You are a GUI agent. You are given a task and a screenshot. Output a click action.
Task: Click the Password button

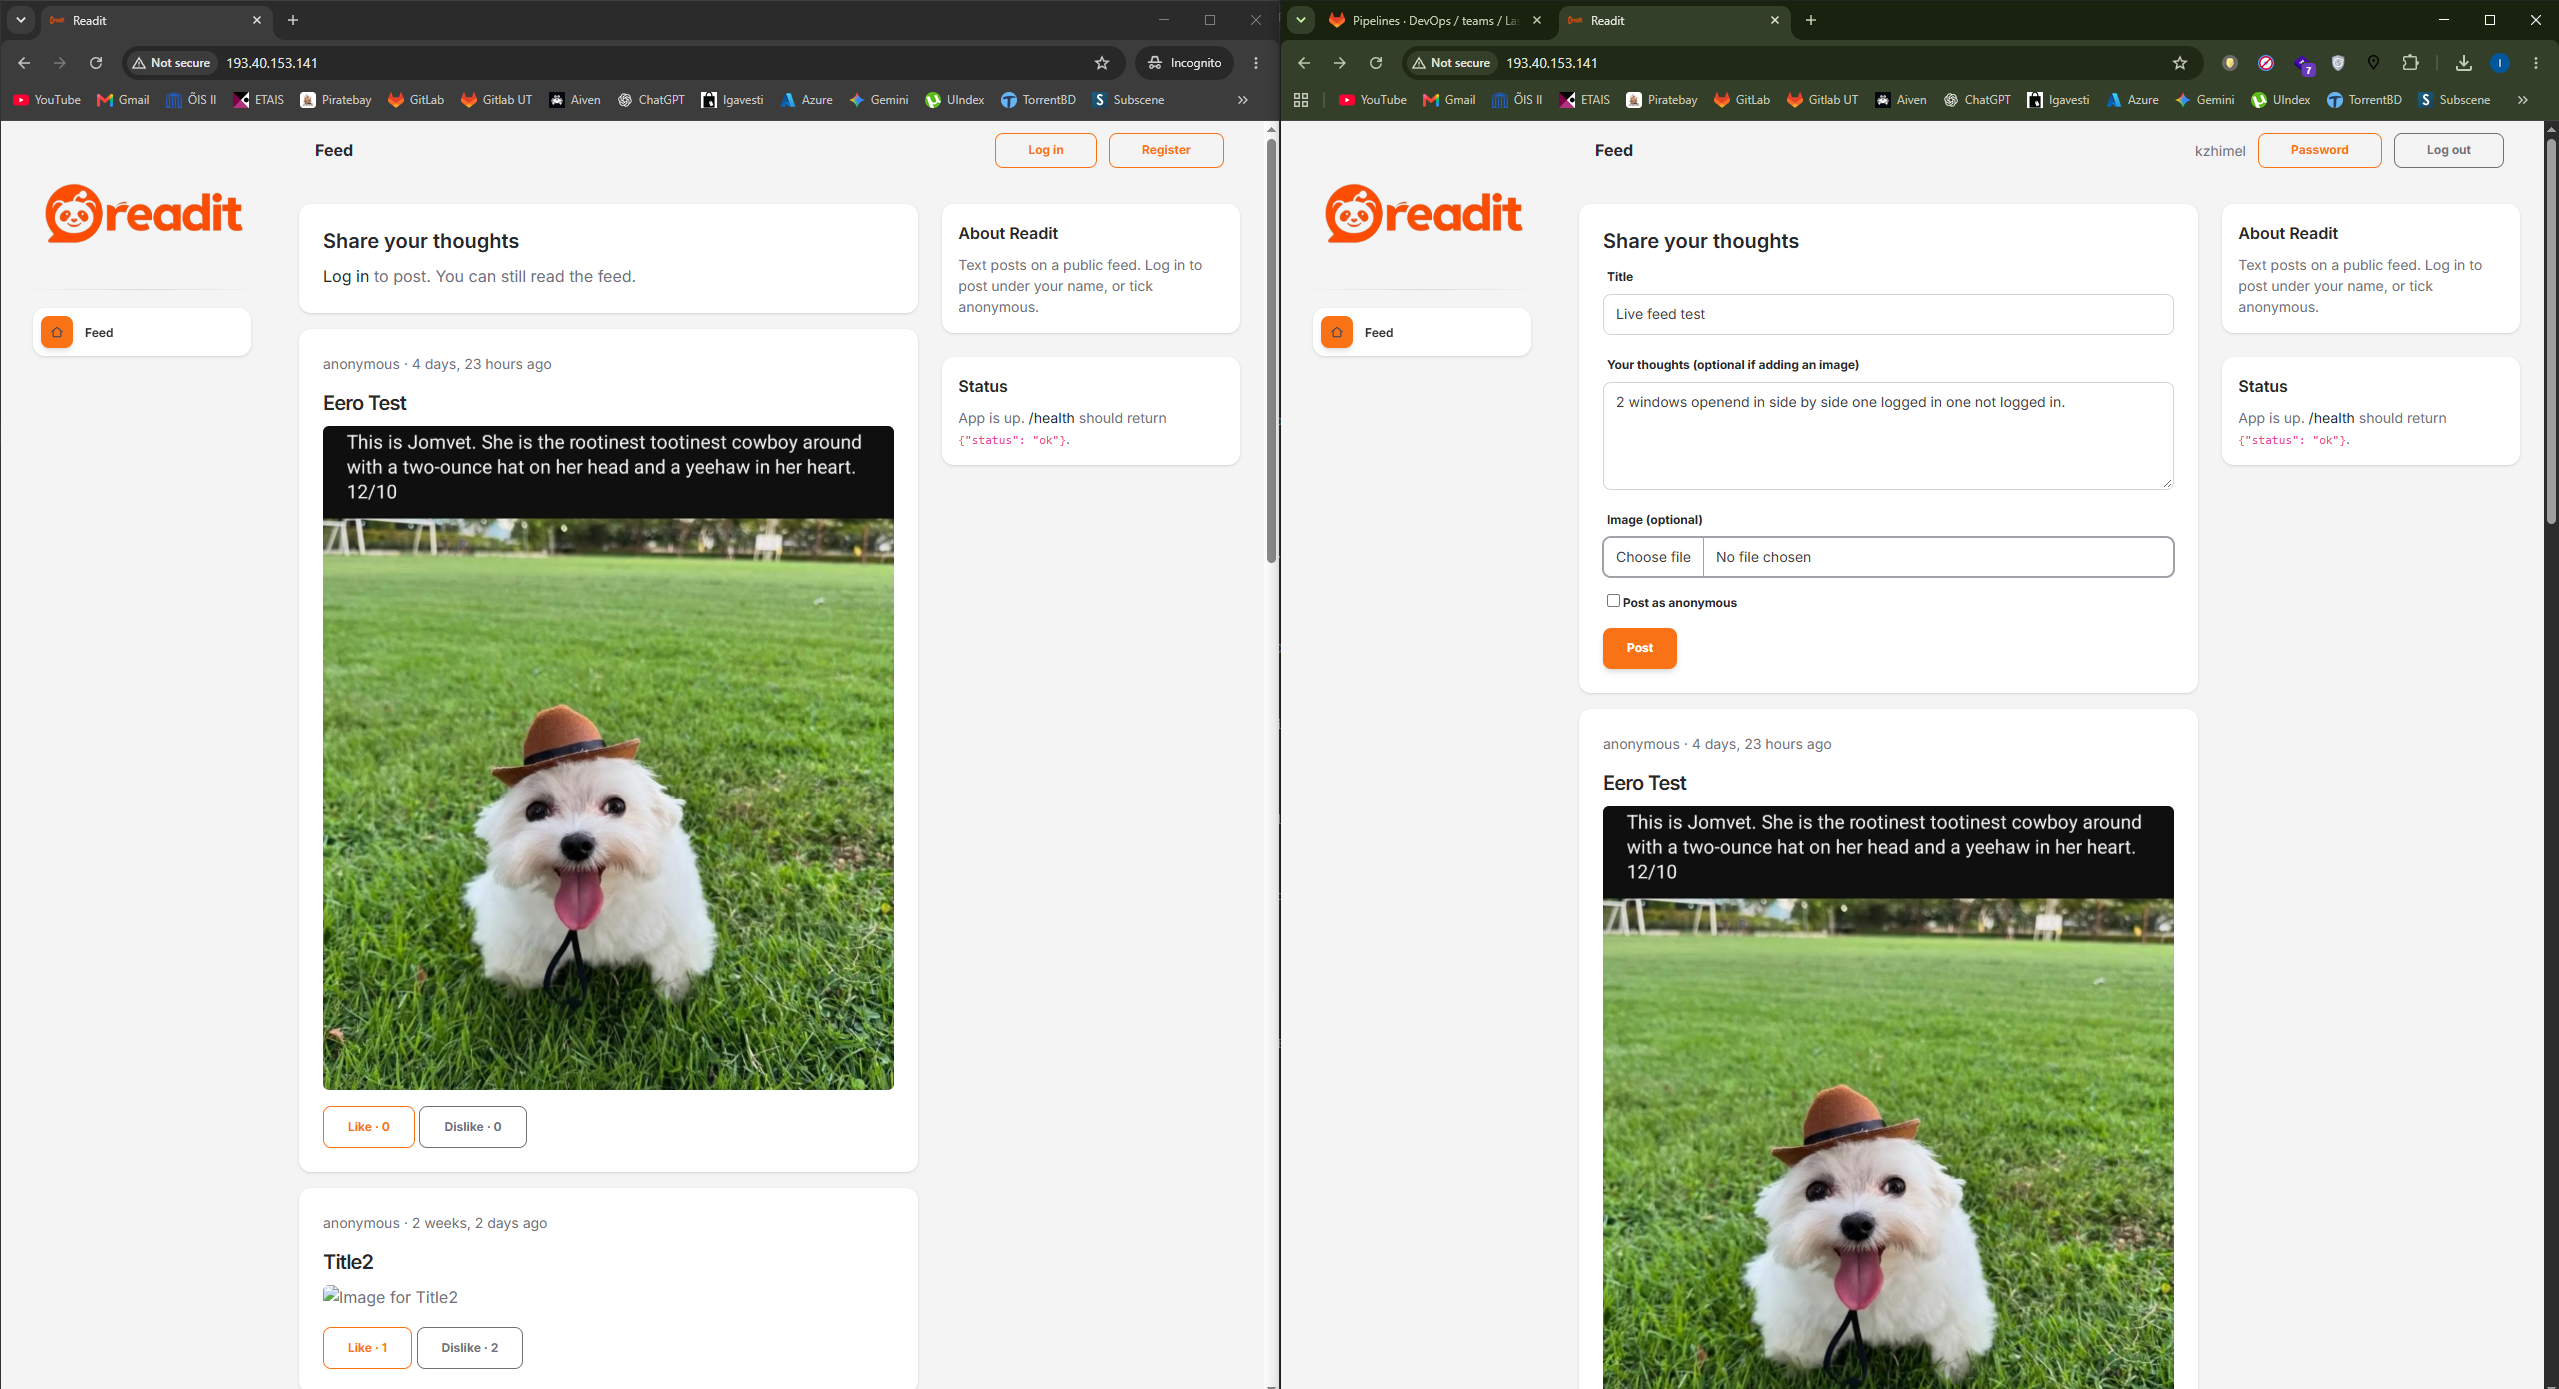(x=2320, y=150)
